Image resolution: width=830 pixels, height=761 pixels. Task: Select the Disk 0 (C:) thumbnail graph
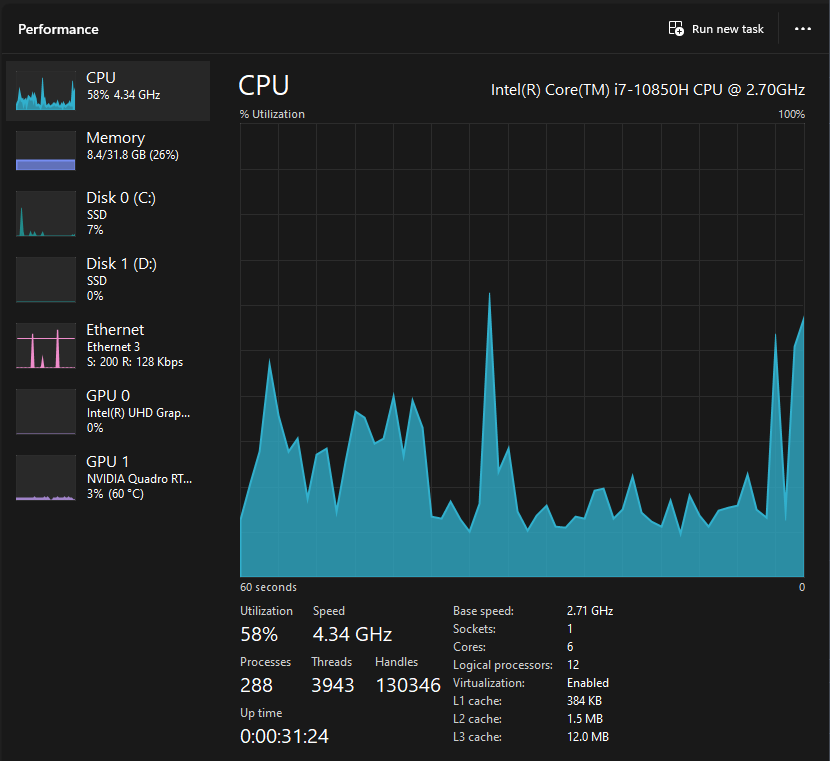click(46, 214)
